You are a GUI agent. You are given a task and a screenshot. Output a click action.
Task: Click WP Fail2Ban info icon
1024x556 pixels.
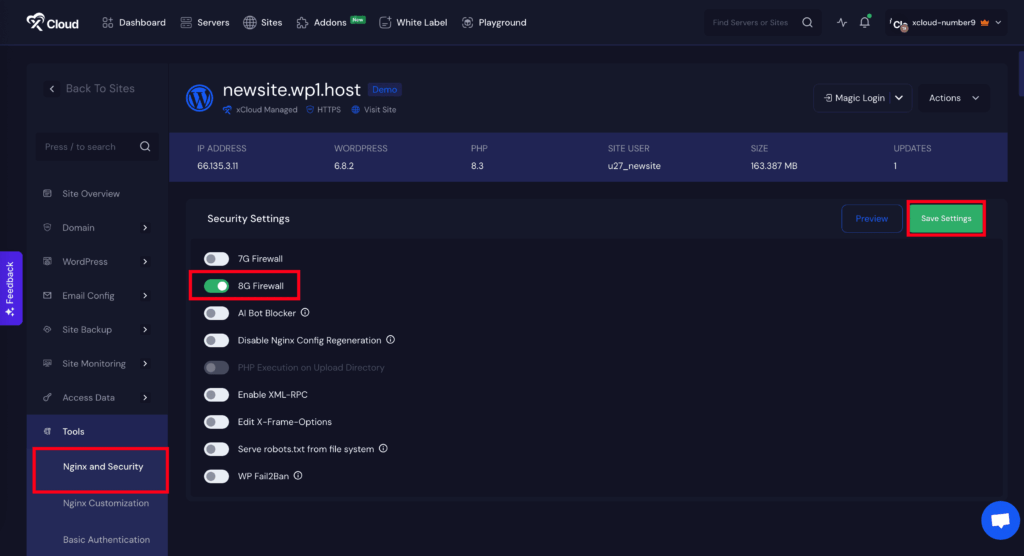(x=298, y=476)
